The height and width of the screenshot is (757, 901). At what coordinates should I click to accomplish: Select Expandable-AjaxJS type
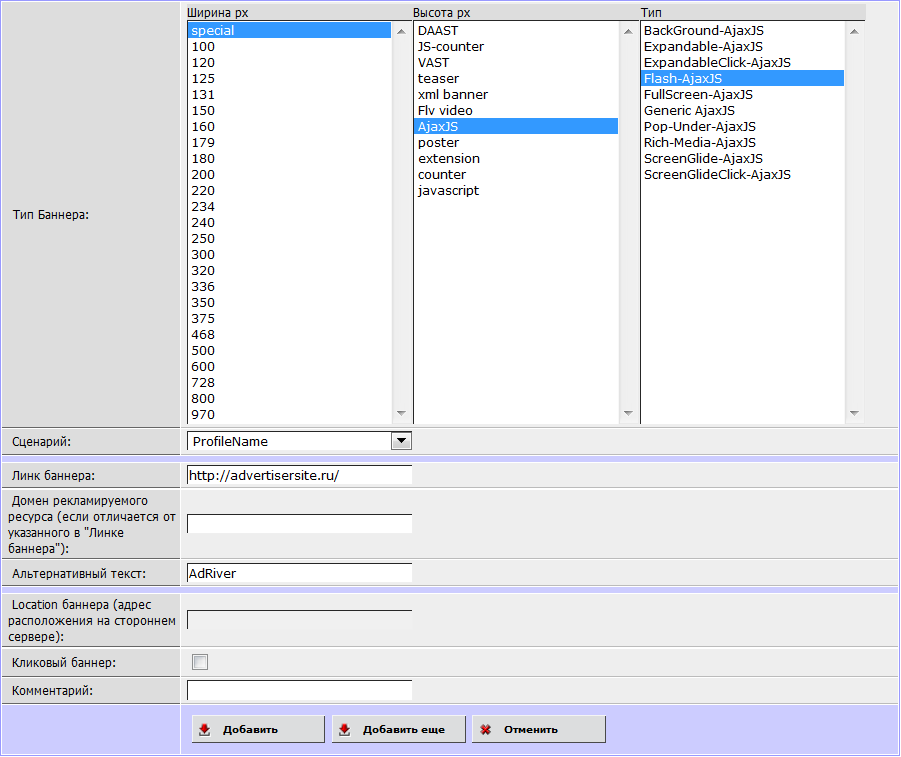point(742,47)
